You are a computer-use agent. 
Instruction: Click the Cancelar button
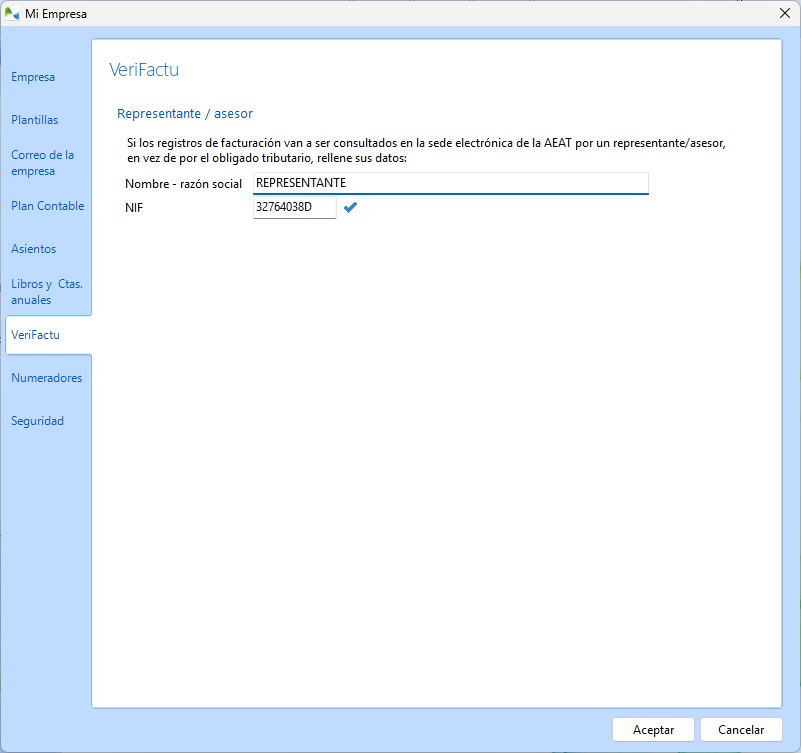pyautogui.click(x=740, y=730)
